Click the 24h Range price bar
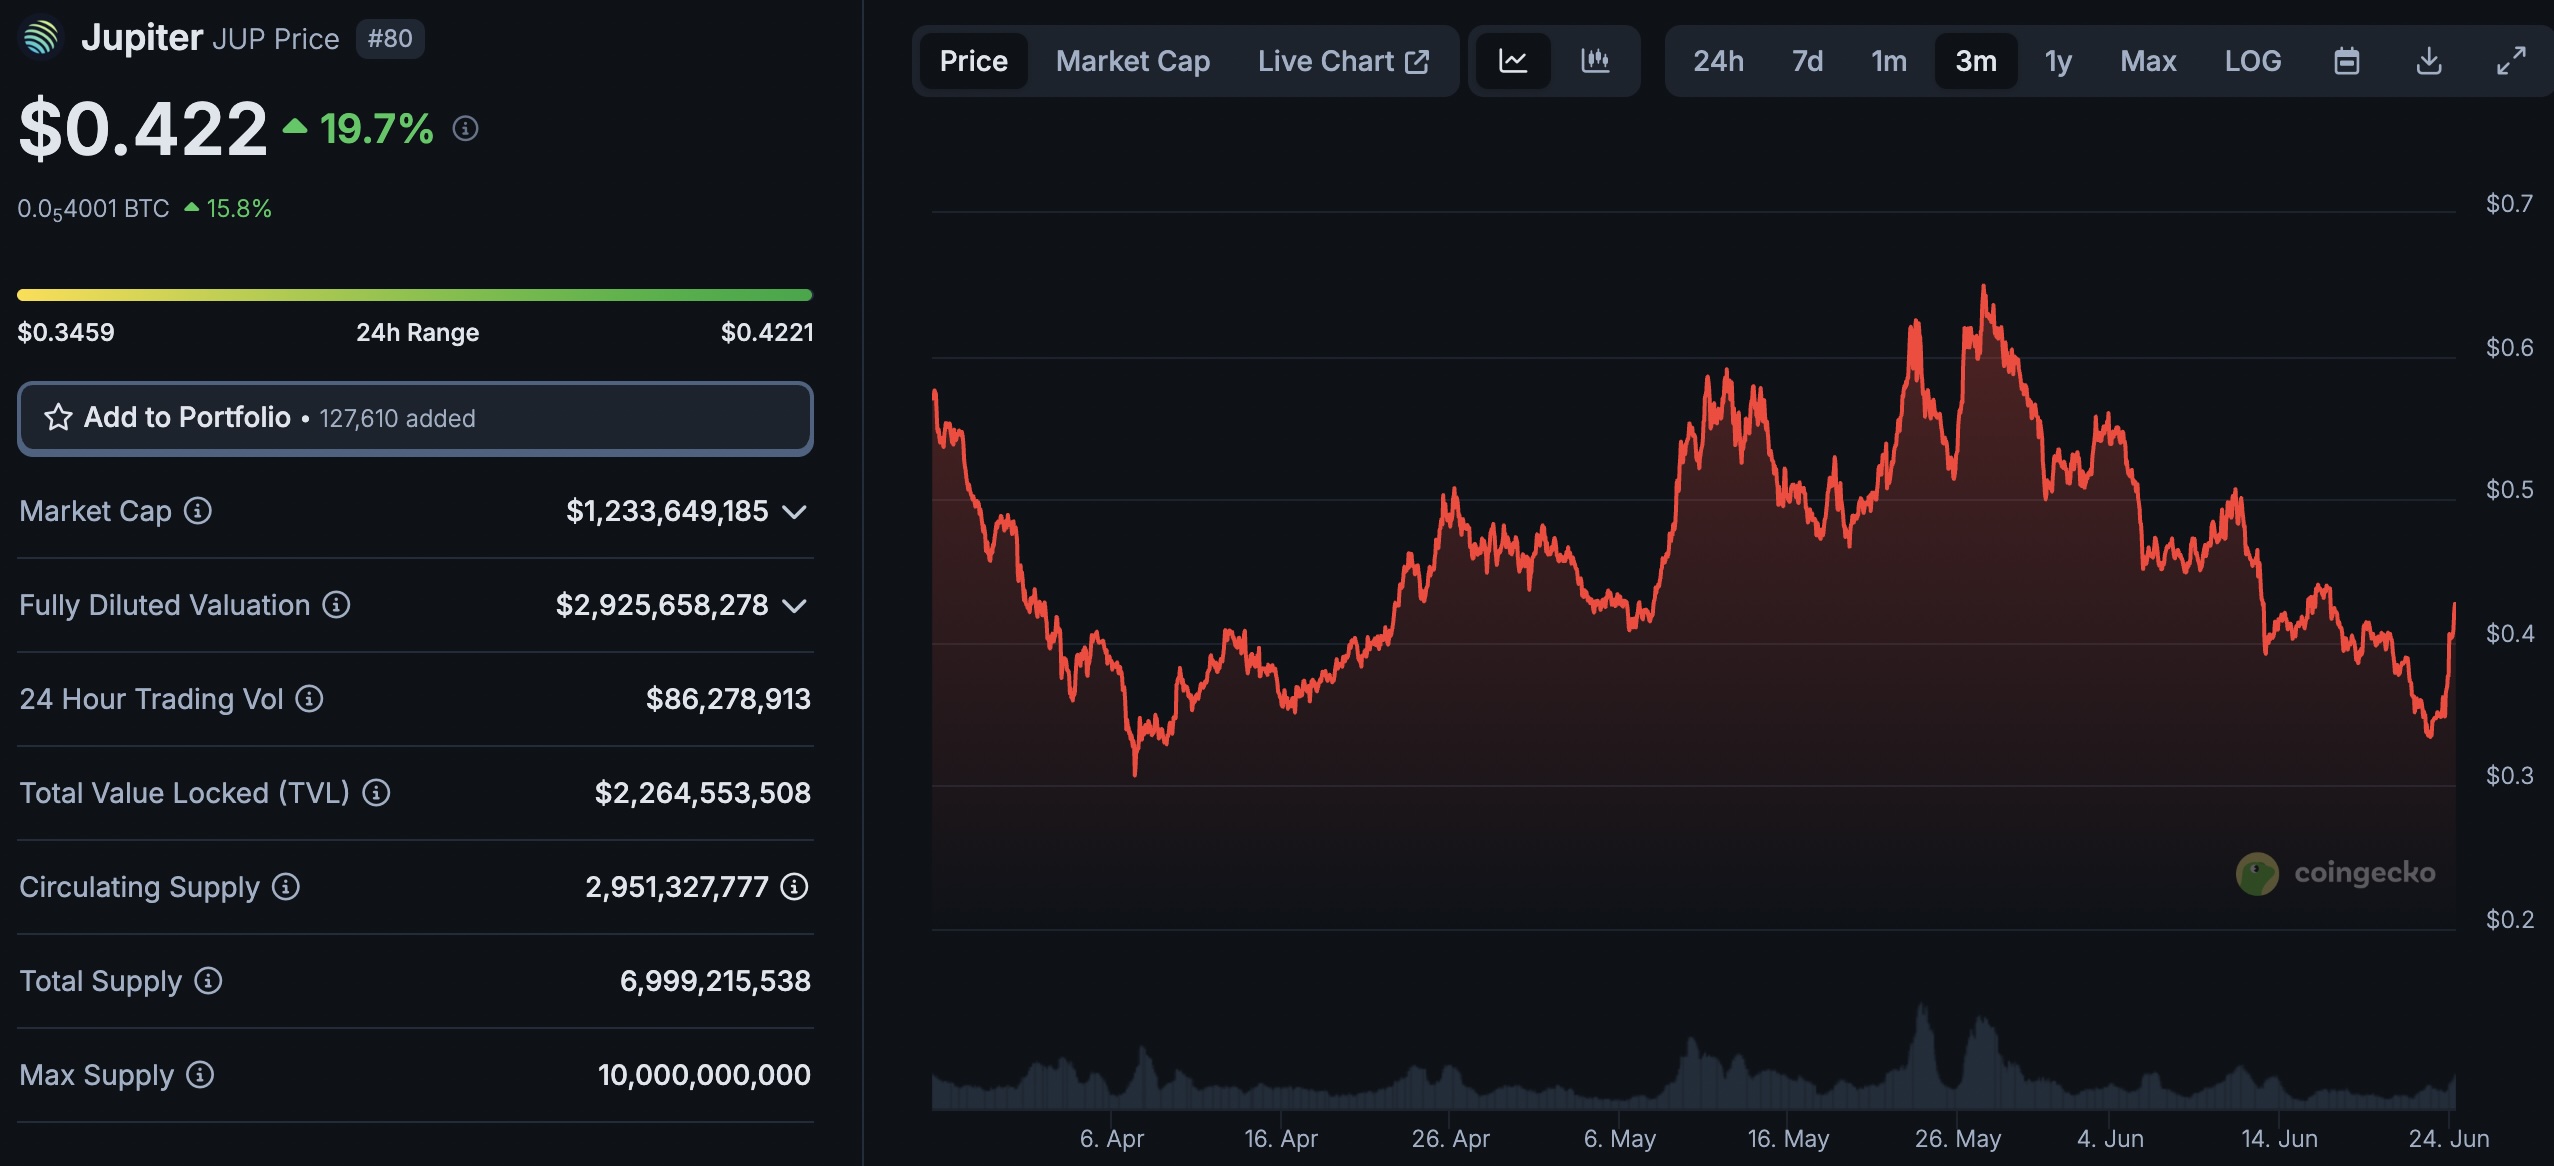 (x=415, y=295)
